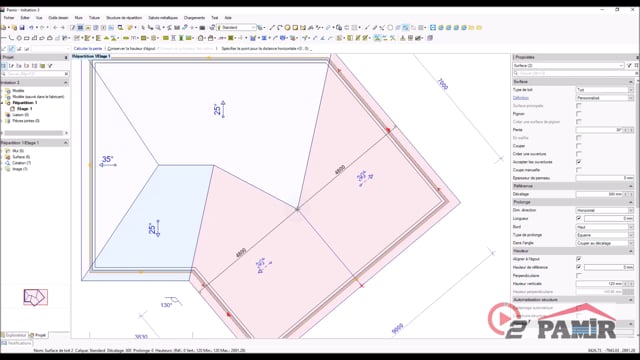Viewport: 640px width, 360px height.
Task: Select the rectangle shape tool on second toolbar row
Action: point(27,38)
